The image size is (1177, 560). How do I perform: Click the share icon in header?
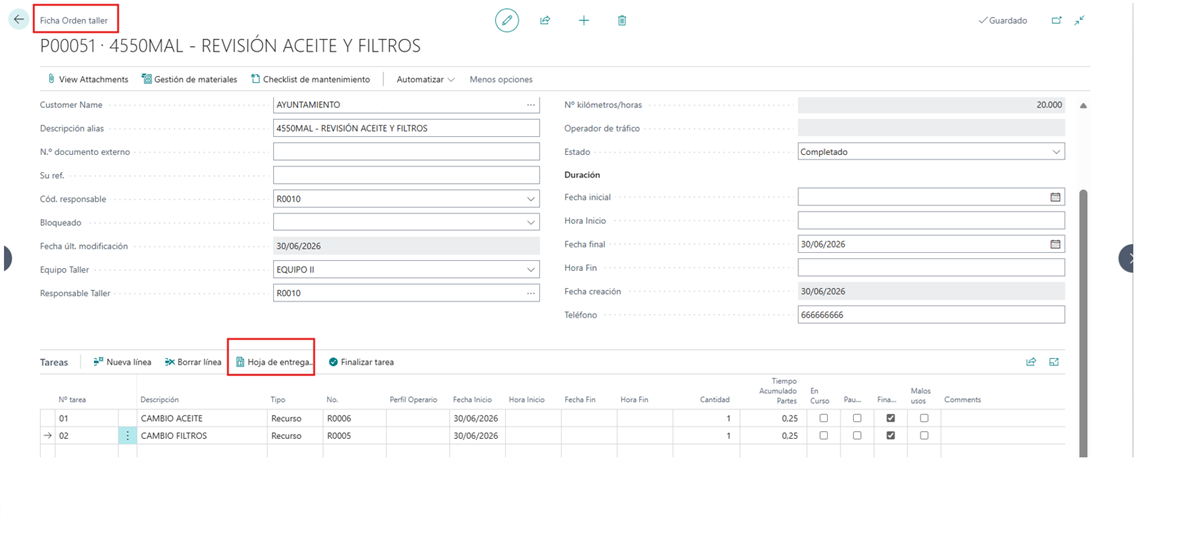point(545,20)
